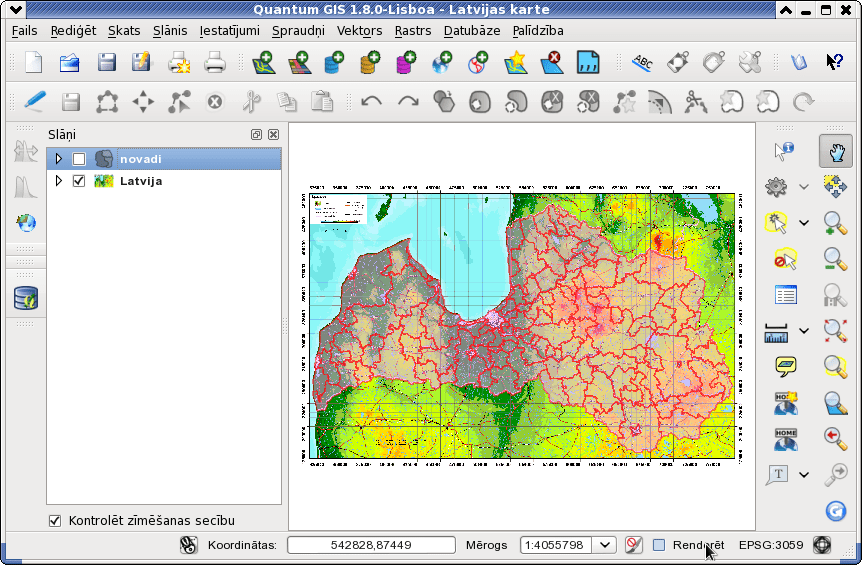Enable the novadi layer checkbox
This screenshot has width=862, height=565.
[79, 159]
